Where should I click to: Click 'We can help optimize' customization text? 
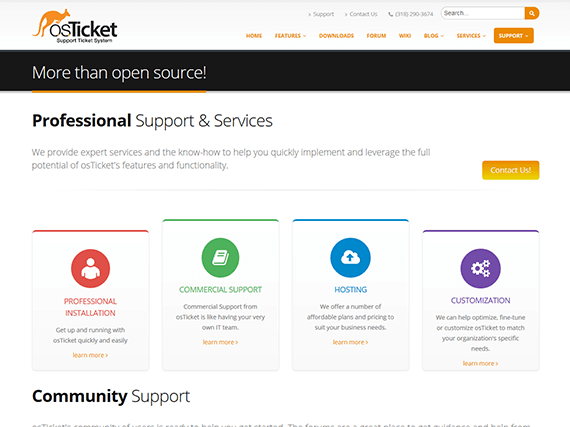click(x=481, y=333)
